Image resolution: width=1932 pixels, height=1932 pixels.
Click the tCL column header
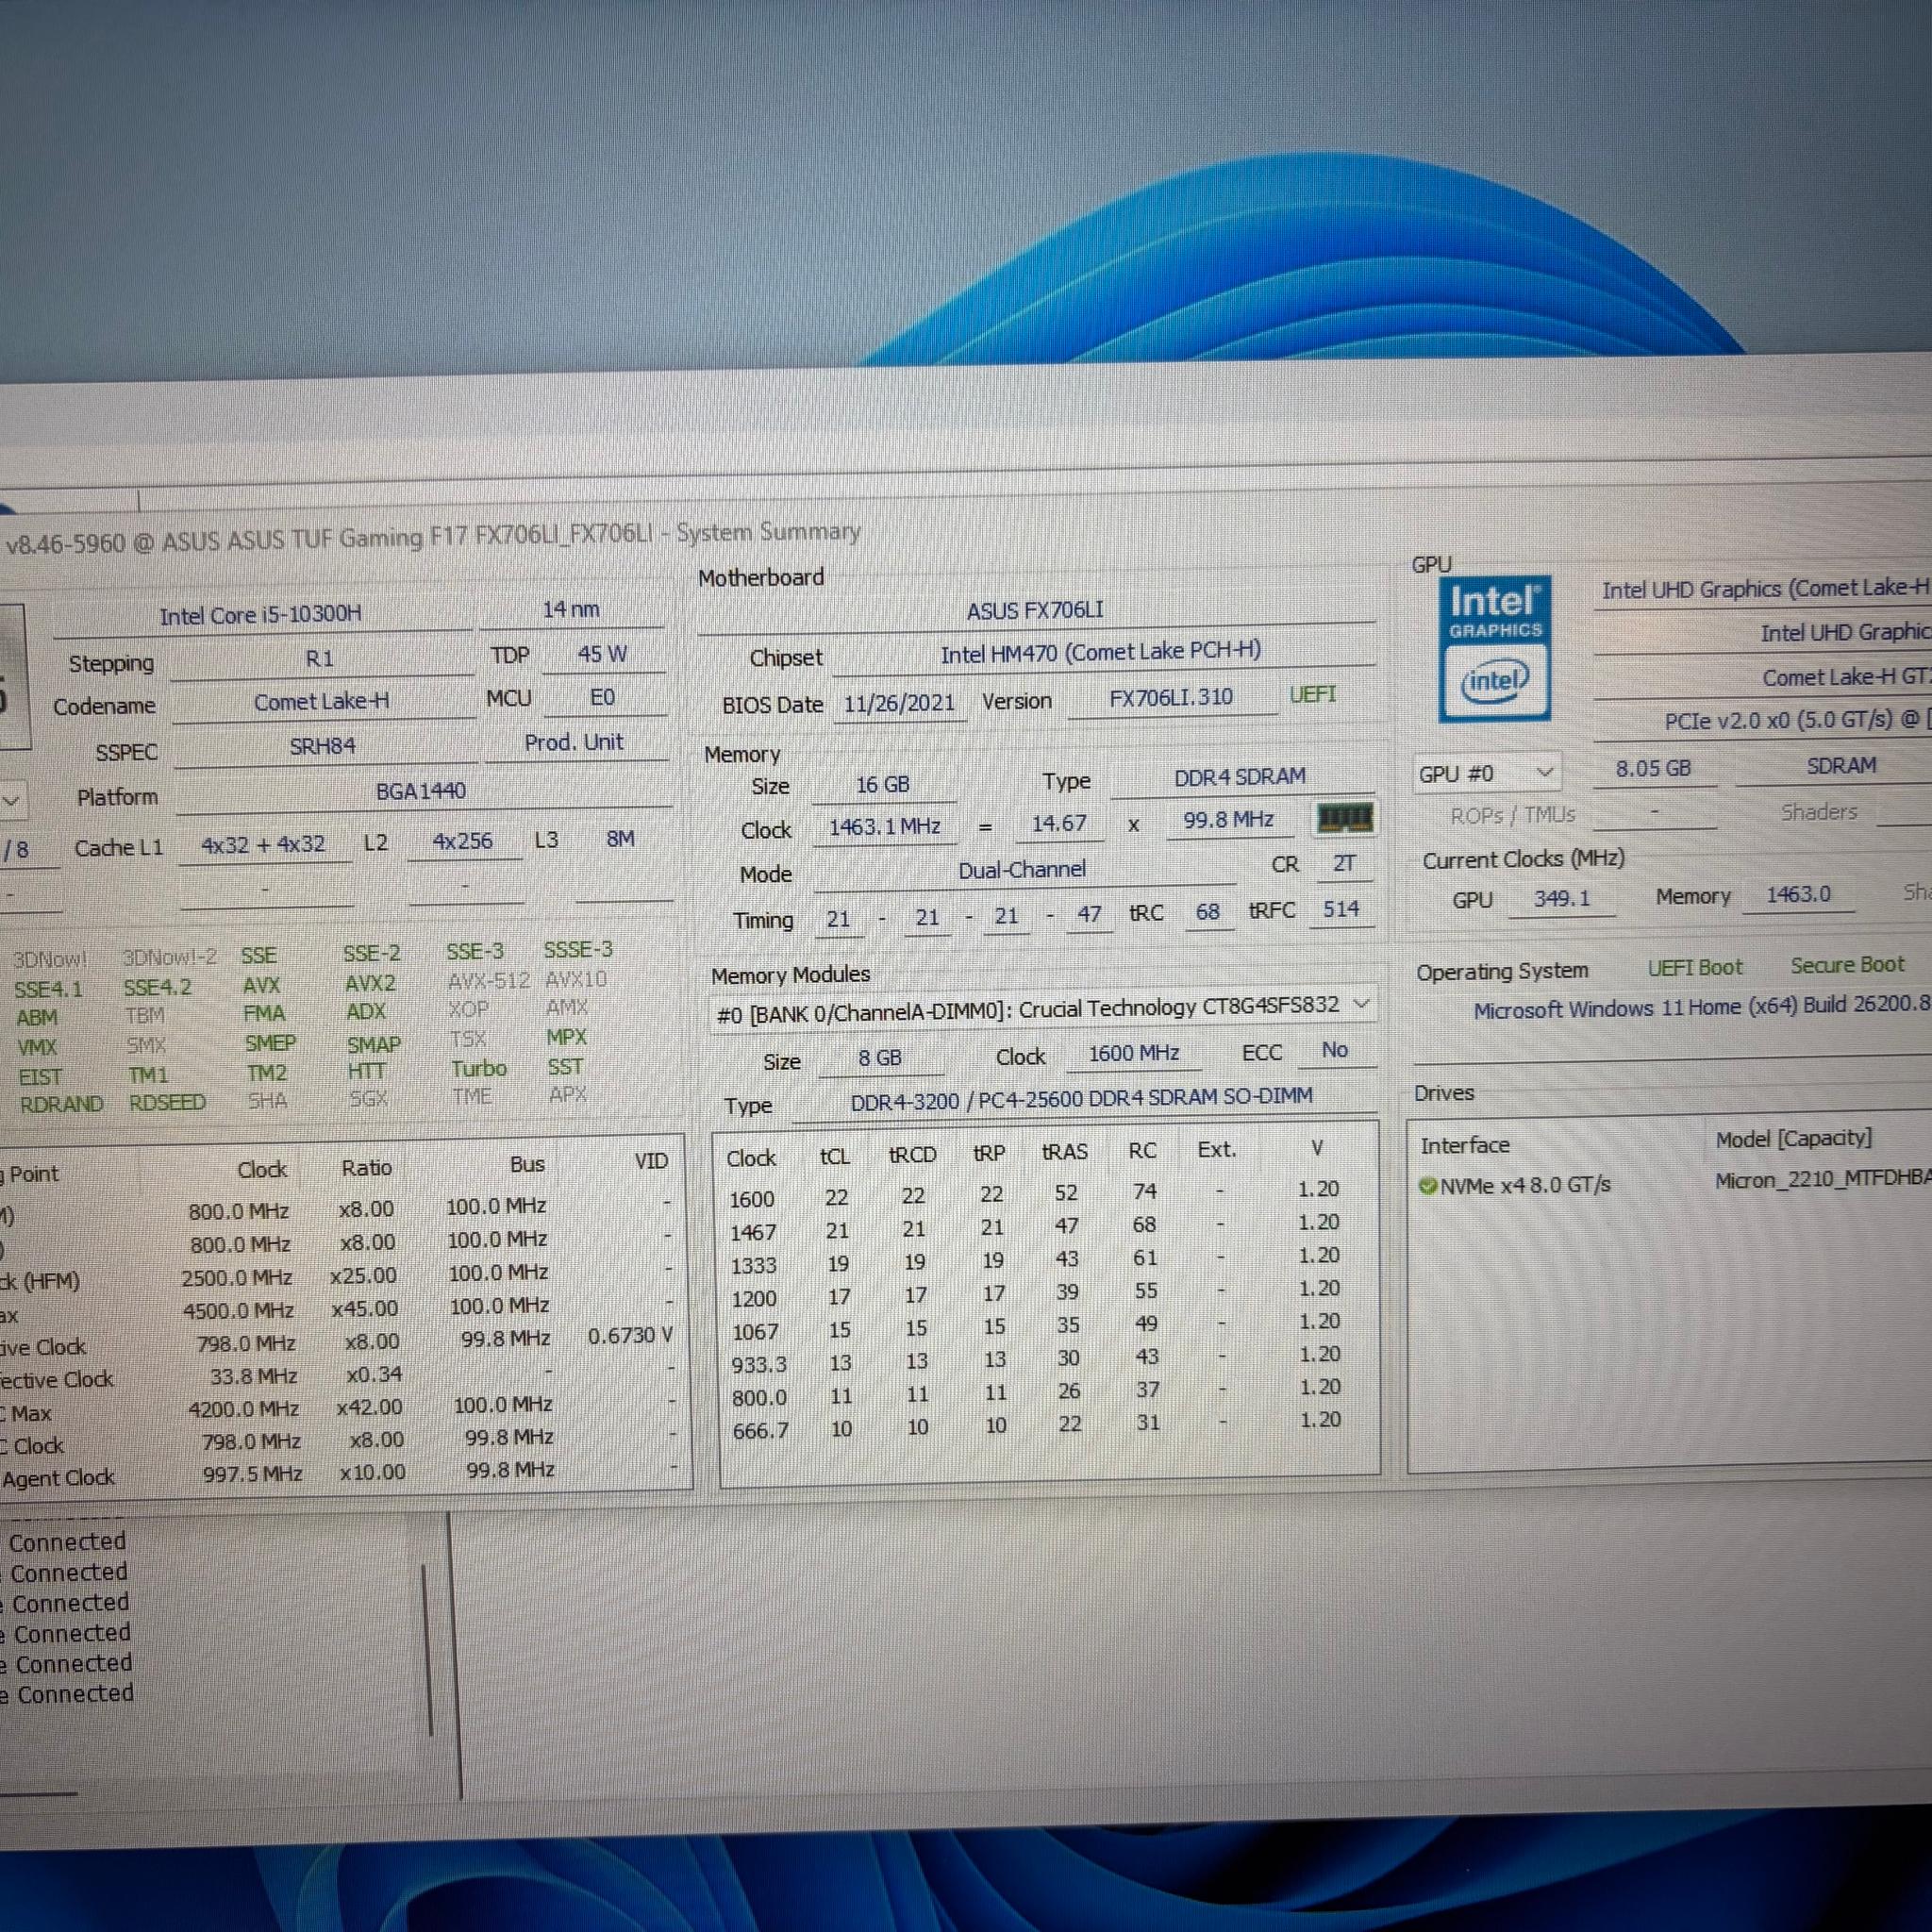(x=835, y=1157)
